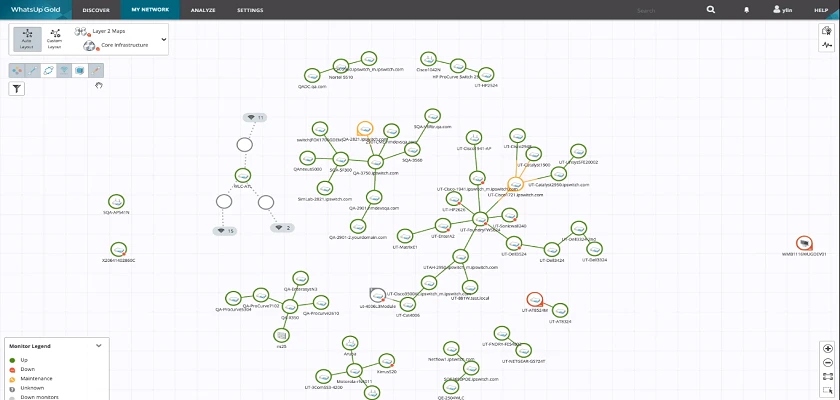Select the UT-Cisco1721 maintenance node
The width and height of the screenshot is (840, 400).
coord(515,184)
